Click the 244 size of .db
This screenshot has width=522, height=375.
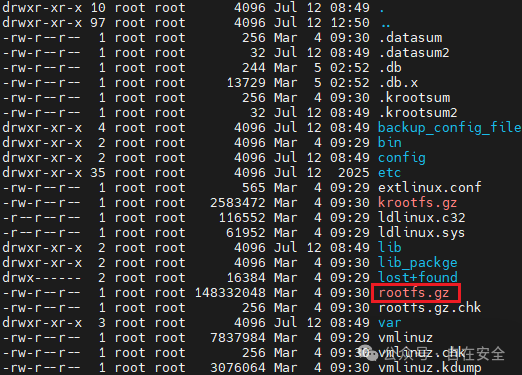(254, 68)
